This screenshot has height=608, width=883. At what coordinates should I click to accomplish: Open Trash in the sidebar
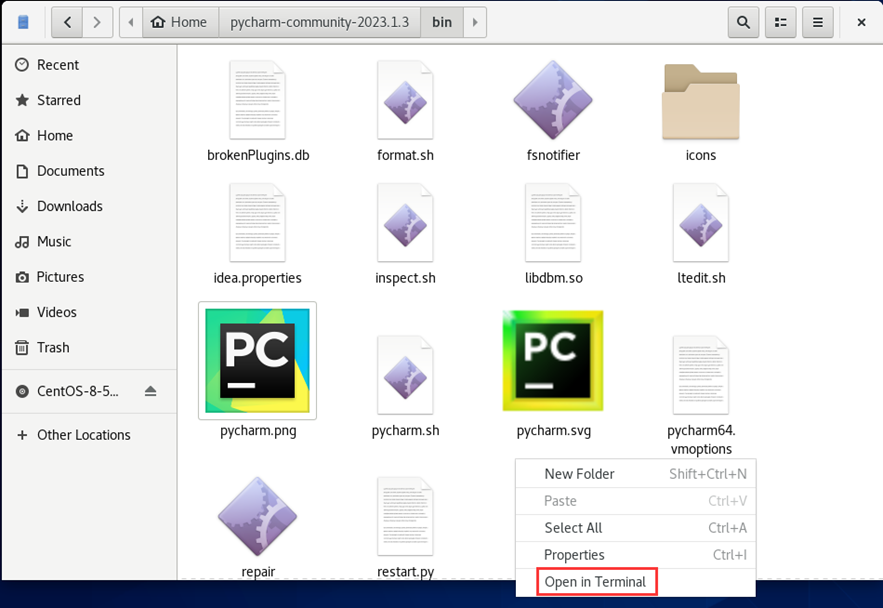(89, 348)
